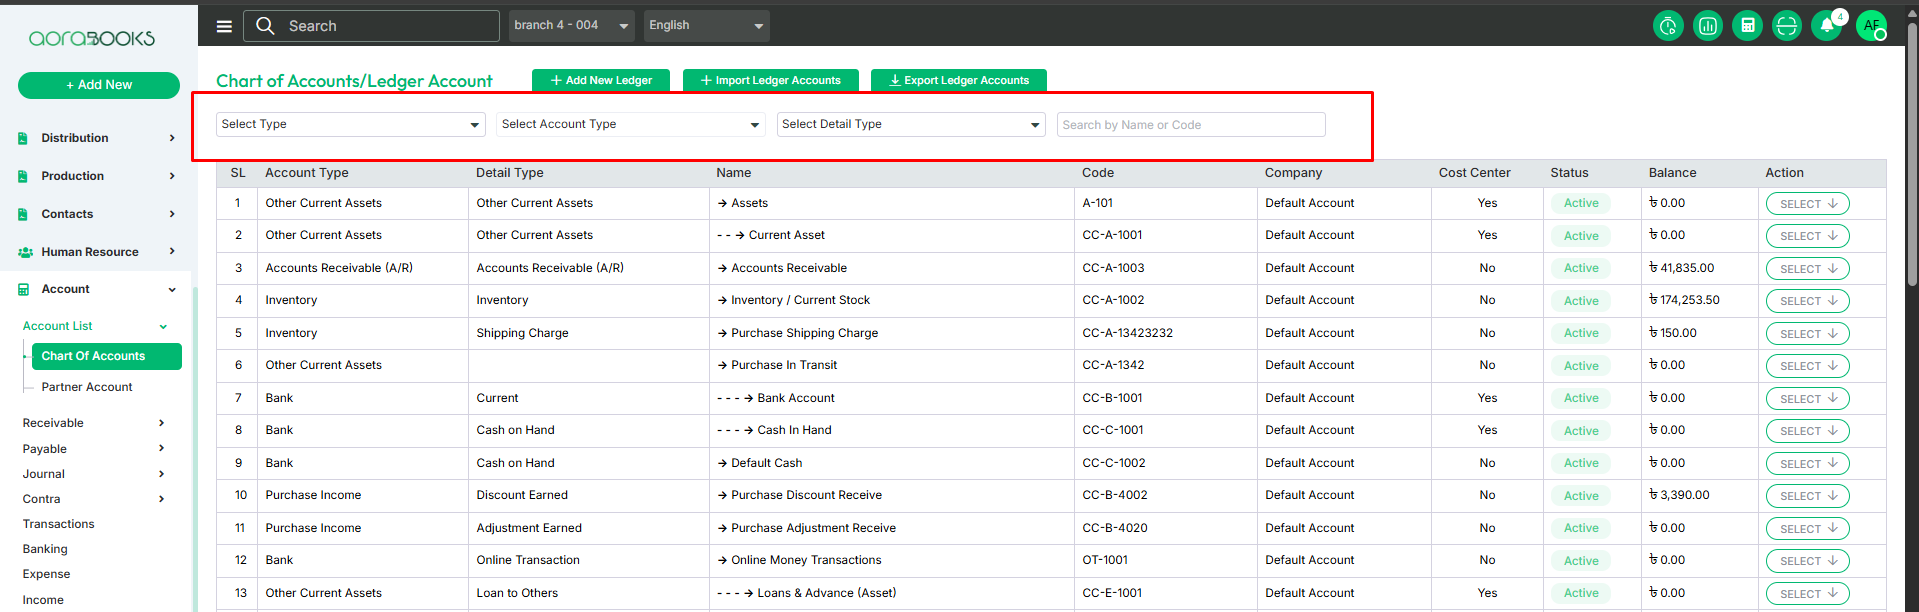The width and height of the screenshot is (1919, 612).
Task: Click Export Ledger Accounts button
Action: pyautogui.click(x=958, y=80)
